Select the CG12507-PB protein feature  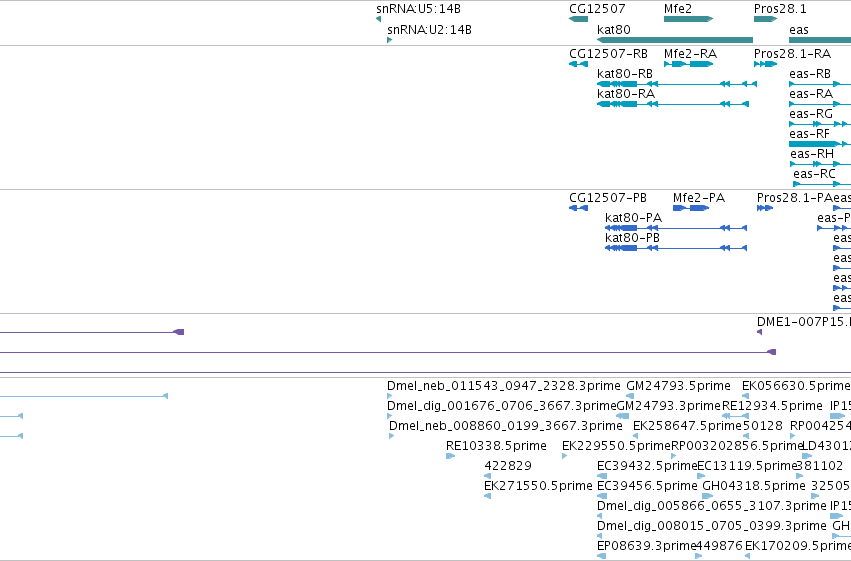click(578, 208)
